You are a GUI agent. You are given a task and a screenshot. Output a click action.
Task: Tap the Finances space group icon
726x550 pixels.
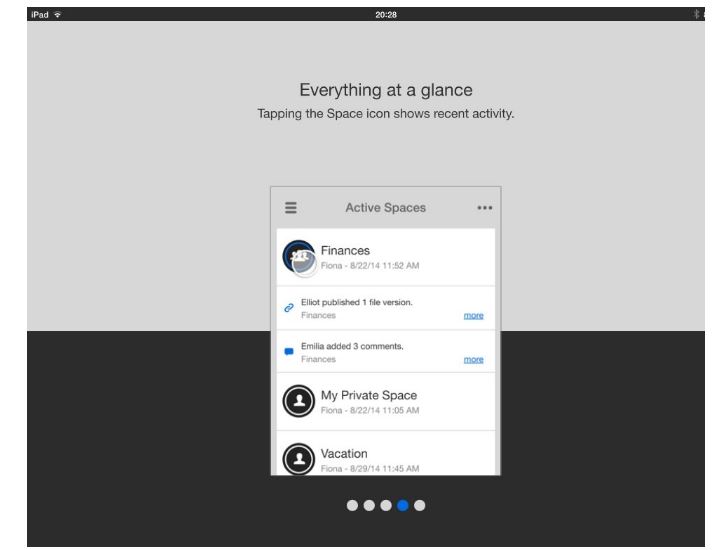point(299,256)
